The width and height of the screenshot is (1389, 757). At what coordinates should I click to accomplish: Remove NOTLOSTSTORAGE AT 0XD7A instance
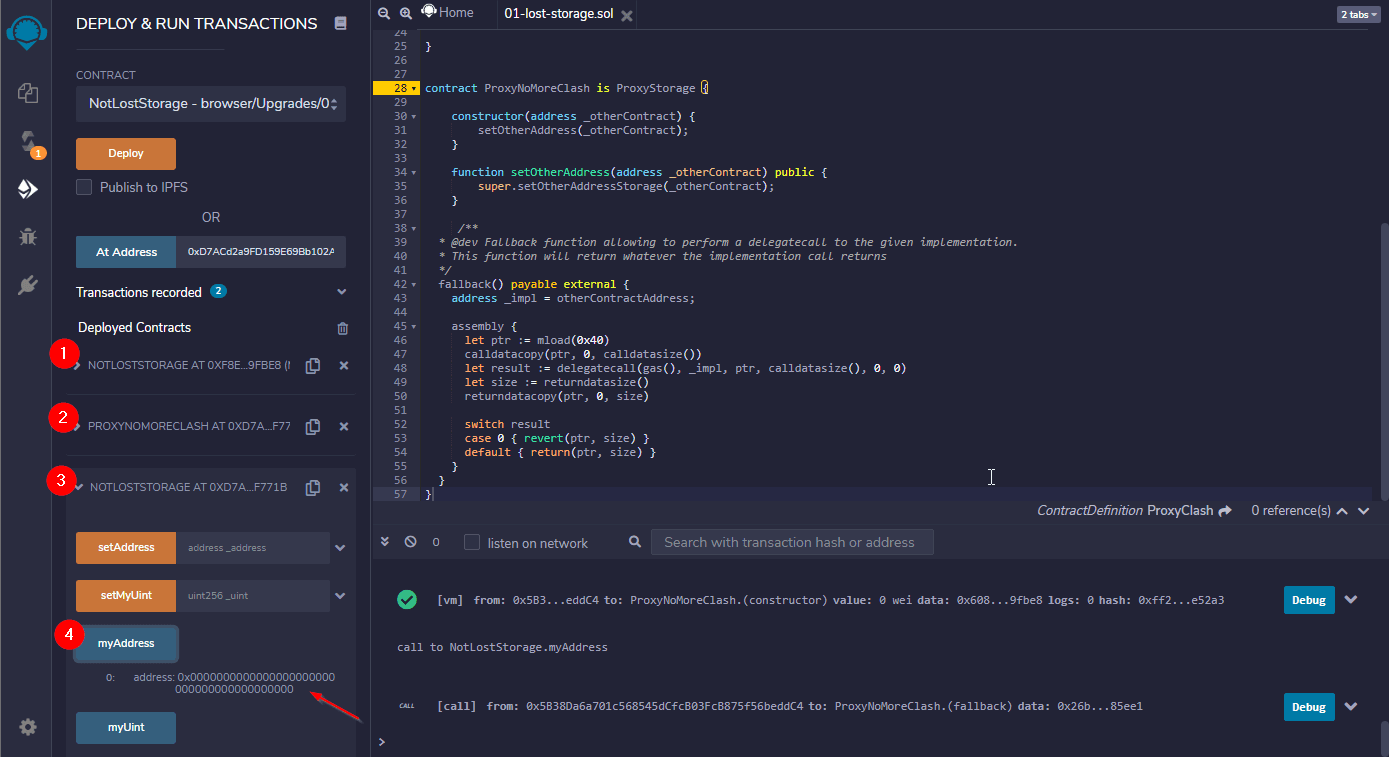[344, 488]
